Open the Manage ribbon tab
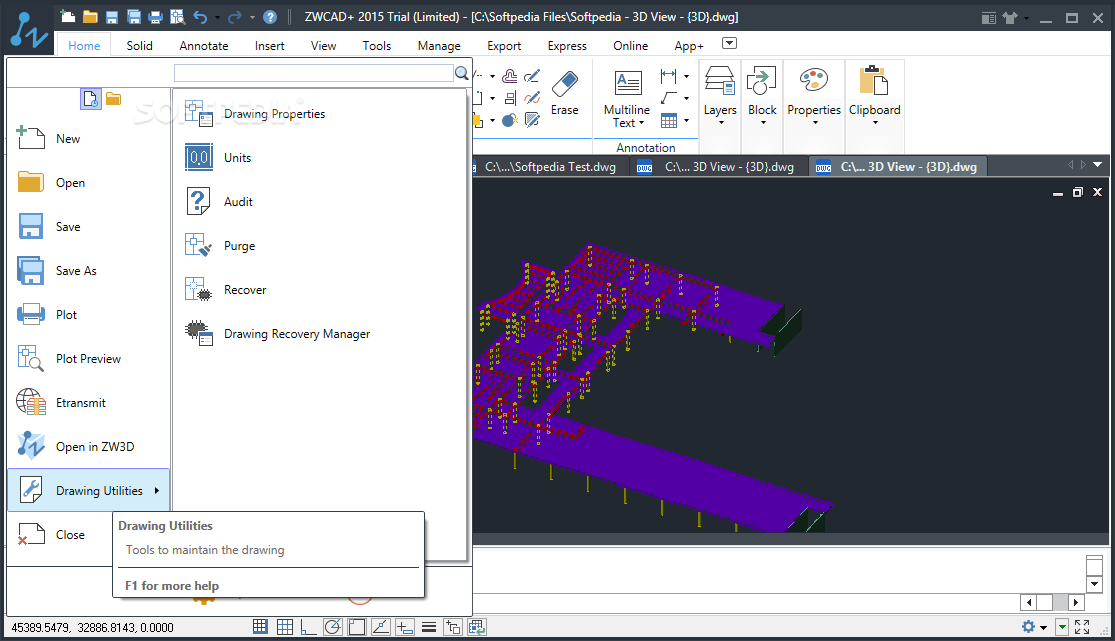The height and width of the screenshot is (641, 1115). click(x=439, y=46)
